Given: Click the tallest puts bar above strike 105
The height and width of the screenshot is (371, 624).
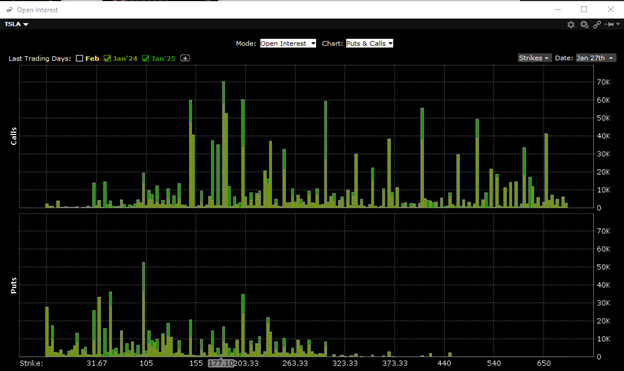Looking at the screenshot, I should point(143,309).
